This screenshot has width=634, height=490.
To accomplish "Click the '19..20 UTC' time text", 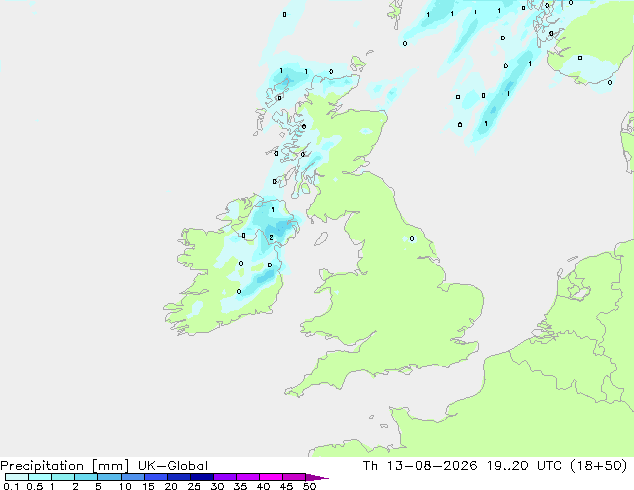I will (524, 465).
